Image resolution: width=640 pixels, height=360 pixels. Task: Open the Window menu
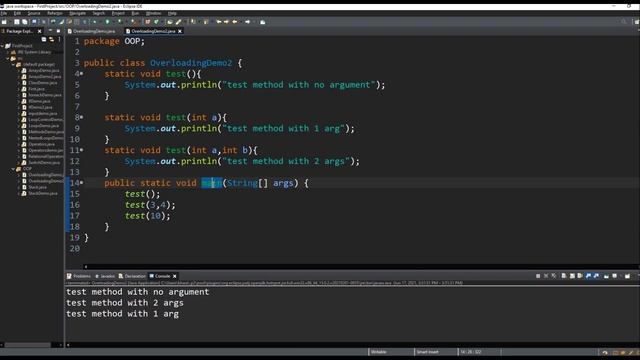[153, 13]
